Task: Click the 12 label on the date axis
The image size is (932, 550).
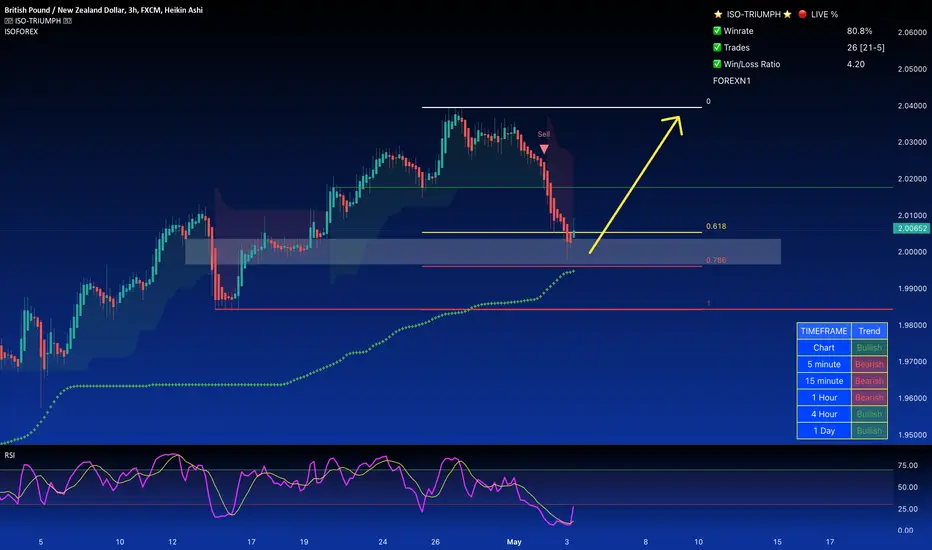Action: coord(172,542)
